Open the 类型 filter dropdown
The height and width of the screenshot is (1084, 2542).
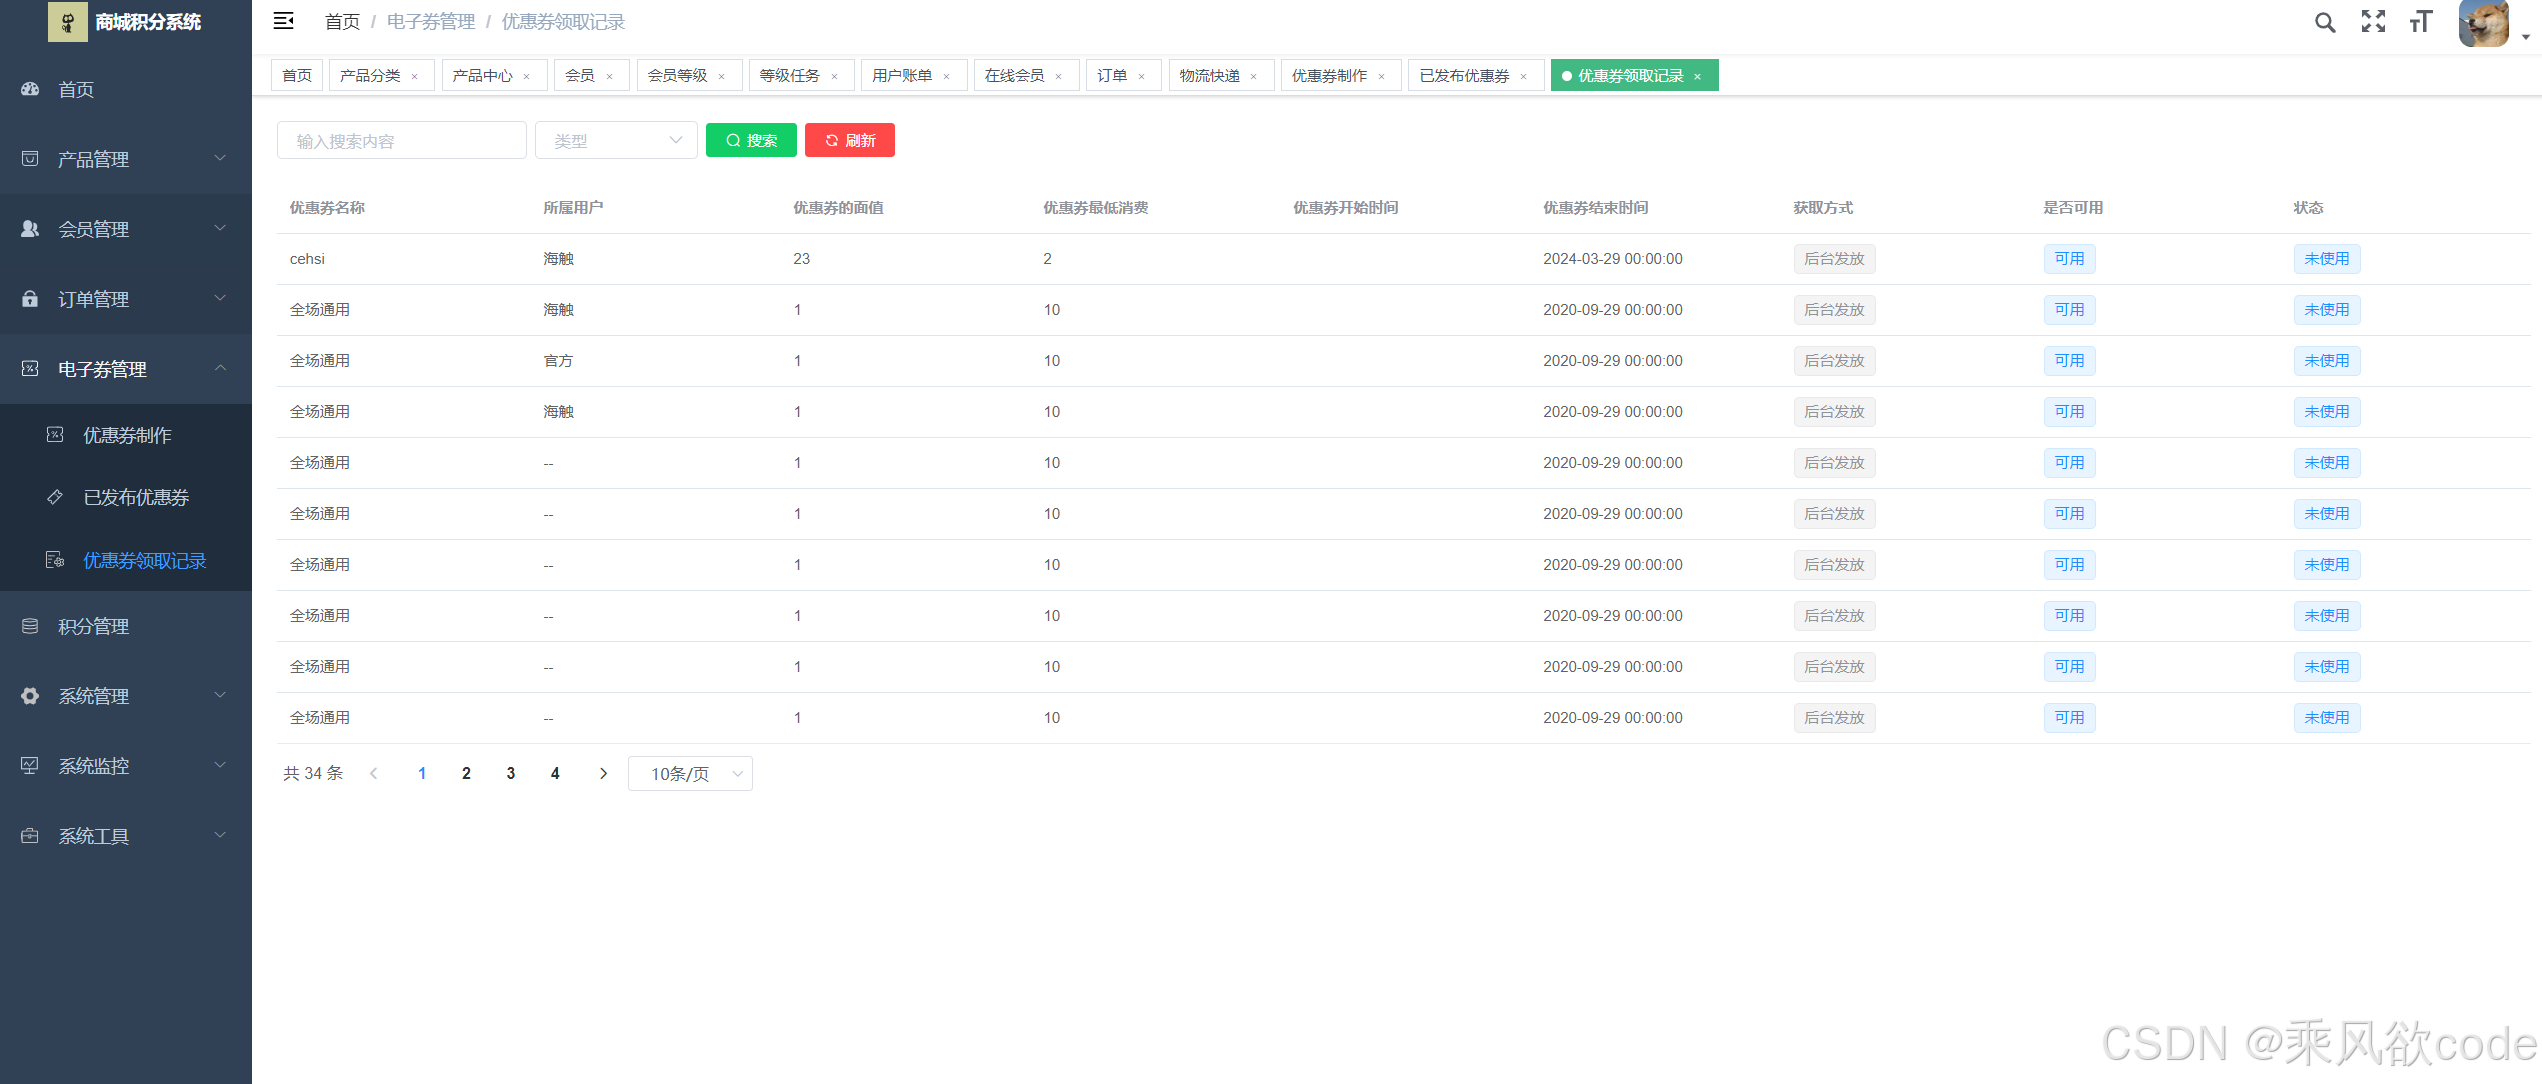pos(616,141)
